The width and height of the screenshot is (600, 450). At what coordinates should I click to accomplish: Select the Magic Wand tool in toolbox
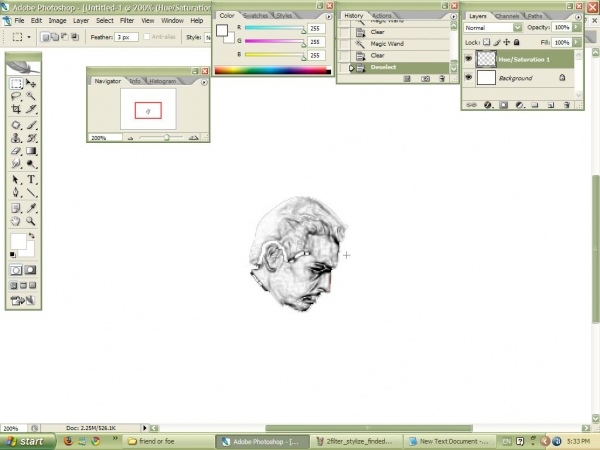point(31,96)
